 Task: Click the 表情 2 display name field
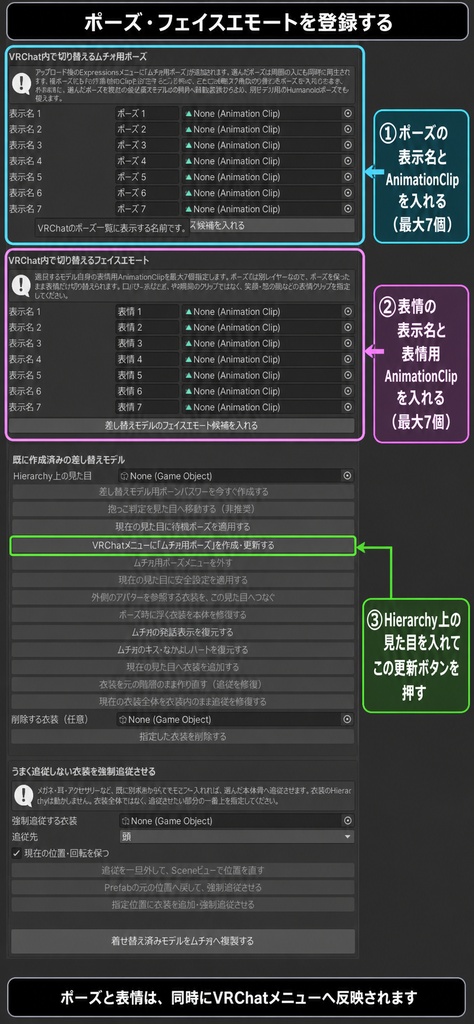pos(147,327)
